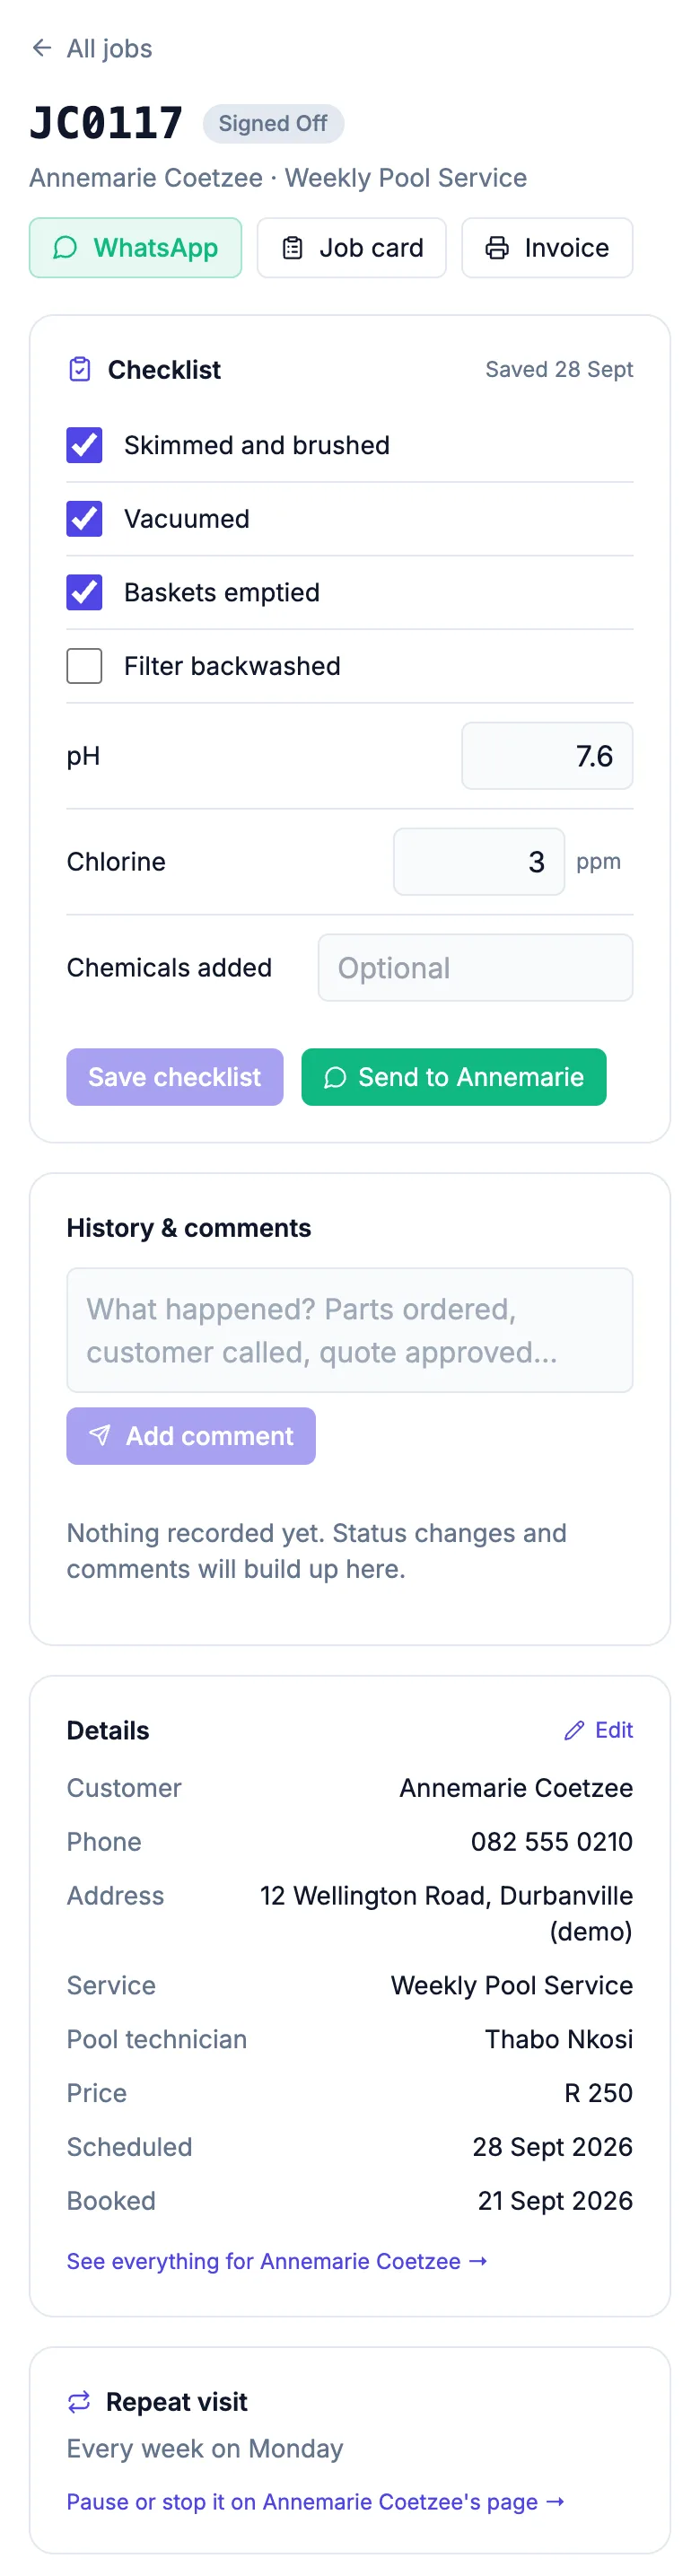Click the pencil icon beside Edit
The width and height of the screenshot is (700, 2576).
[x=574, y=1731]
